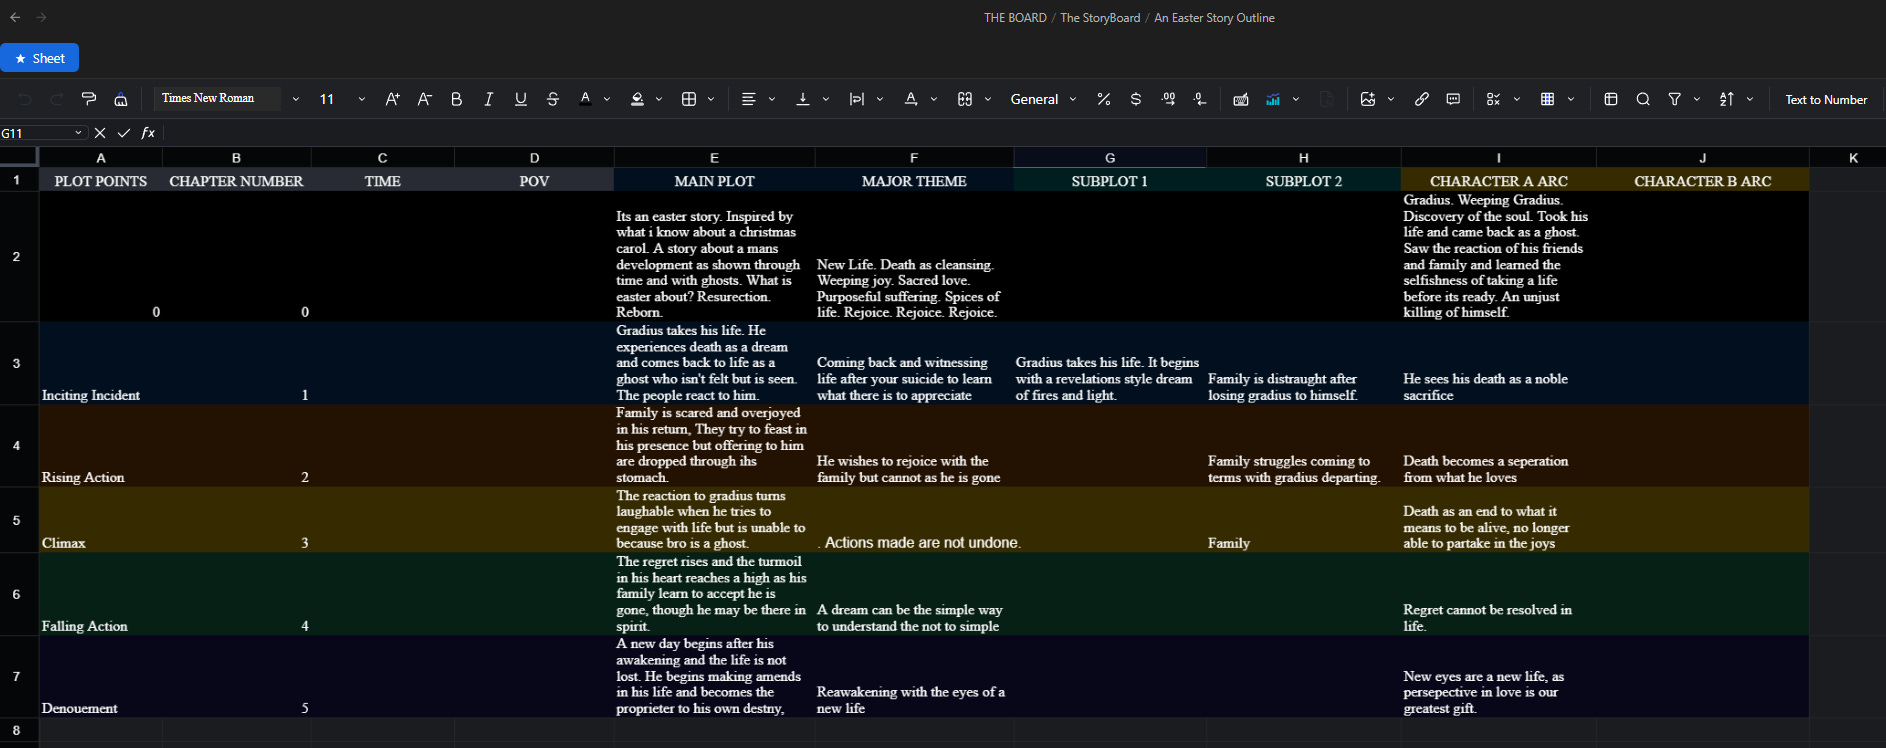
Task: Click the search magnifier icon
Action: 1642,99
